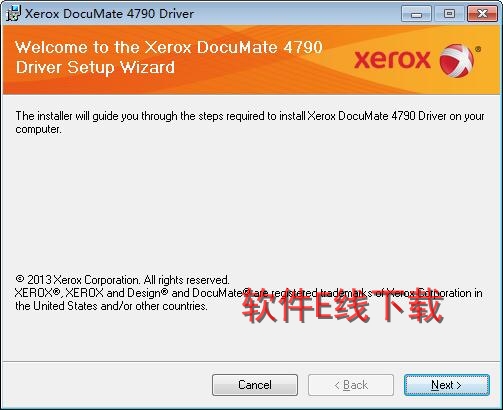Cancel the driver installation

255,385
